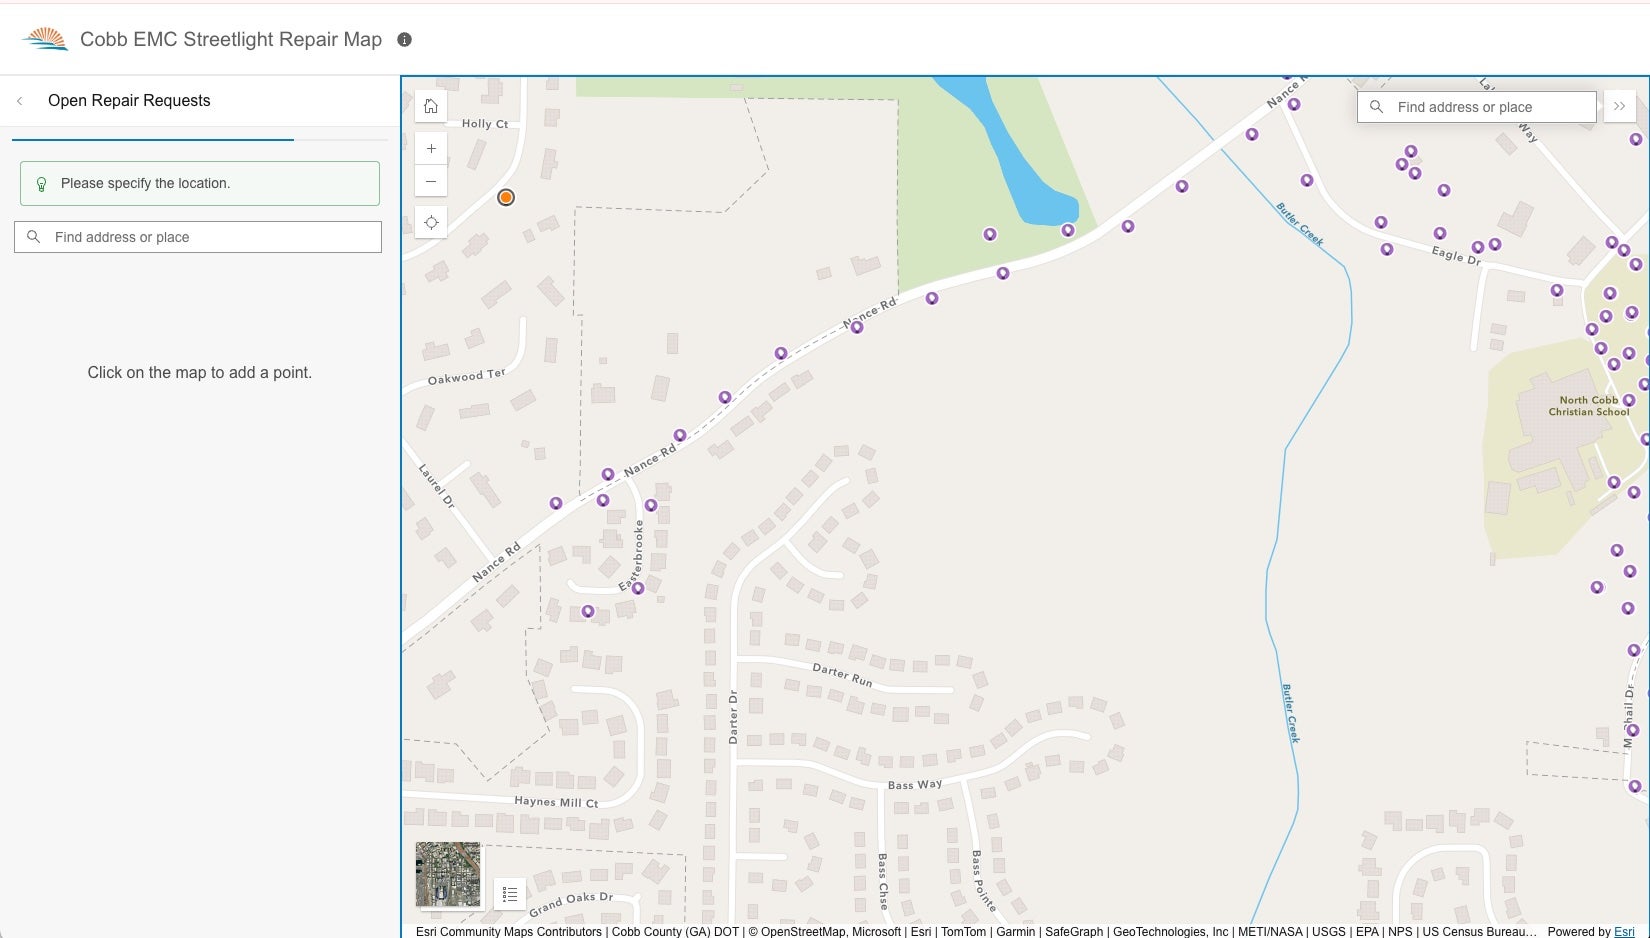The width and height of the screenshot is (1650, 938).
Task: Switch basemap using the satellite imagery thumbnail
Action: pos(447,874)
